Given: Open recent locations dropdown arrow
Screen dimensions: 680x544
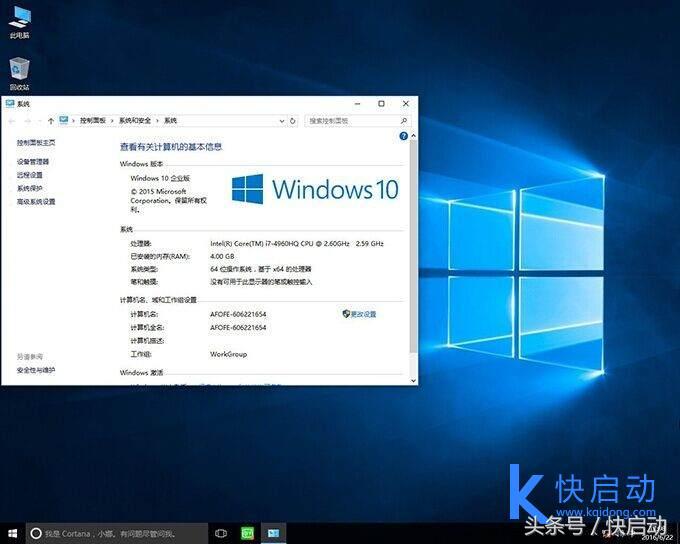Looking at the screenshot, I should (40, 121).
